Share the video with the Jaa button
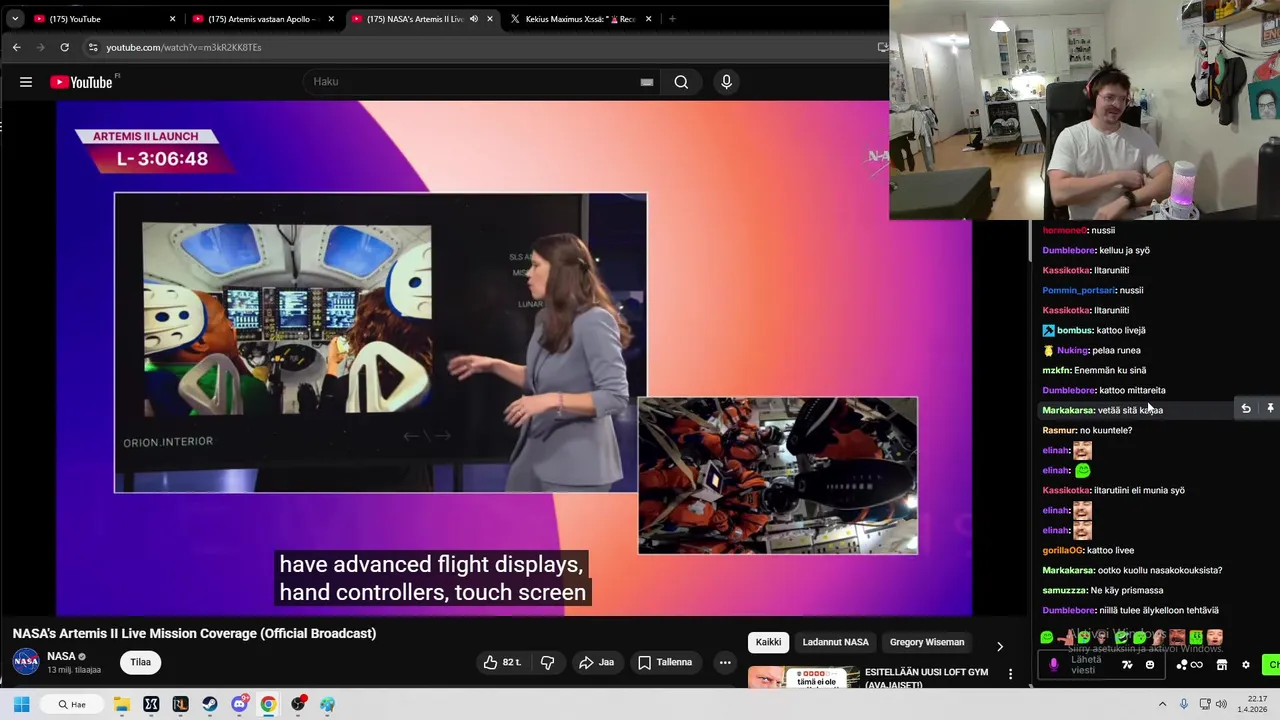The height and width of the screenshot is (720, 1280). pos(596,662)
